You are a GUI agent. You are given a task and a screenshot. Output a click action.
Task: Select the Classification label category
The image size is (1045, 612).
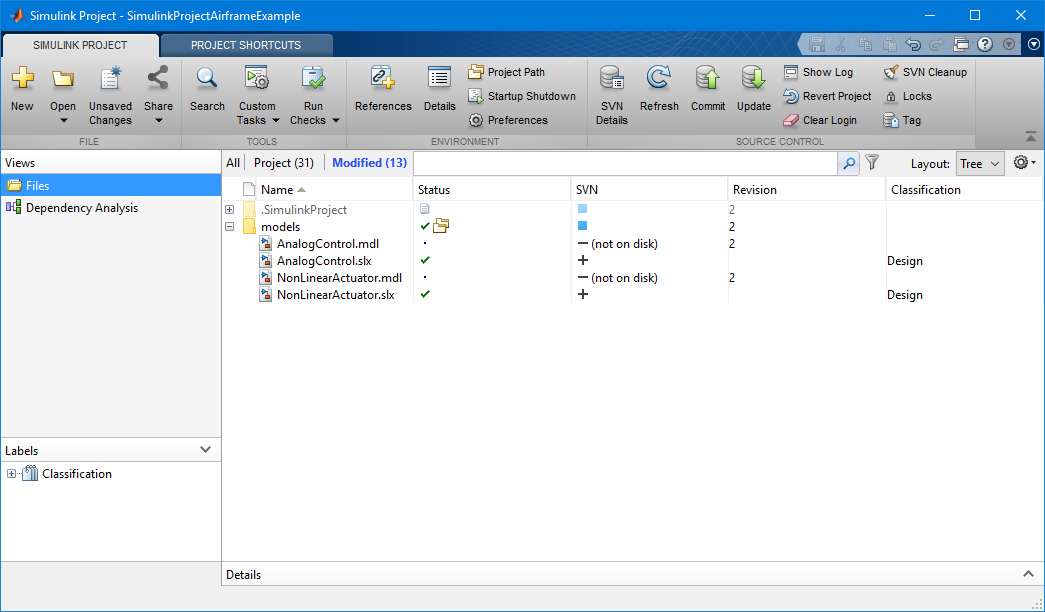pos(77,474)
